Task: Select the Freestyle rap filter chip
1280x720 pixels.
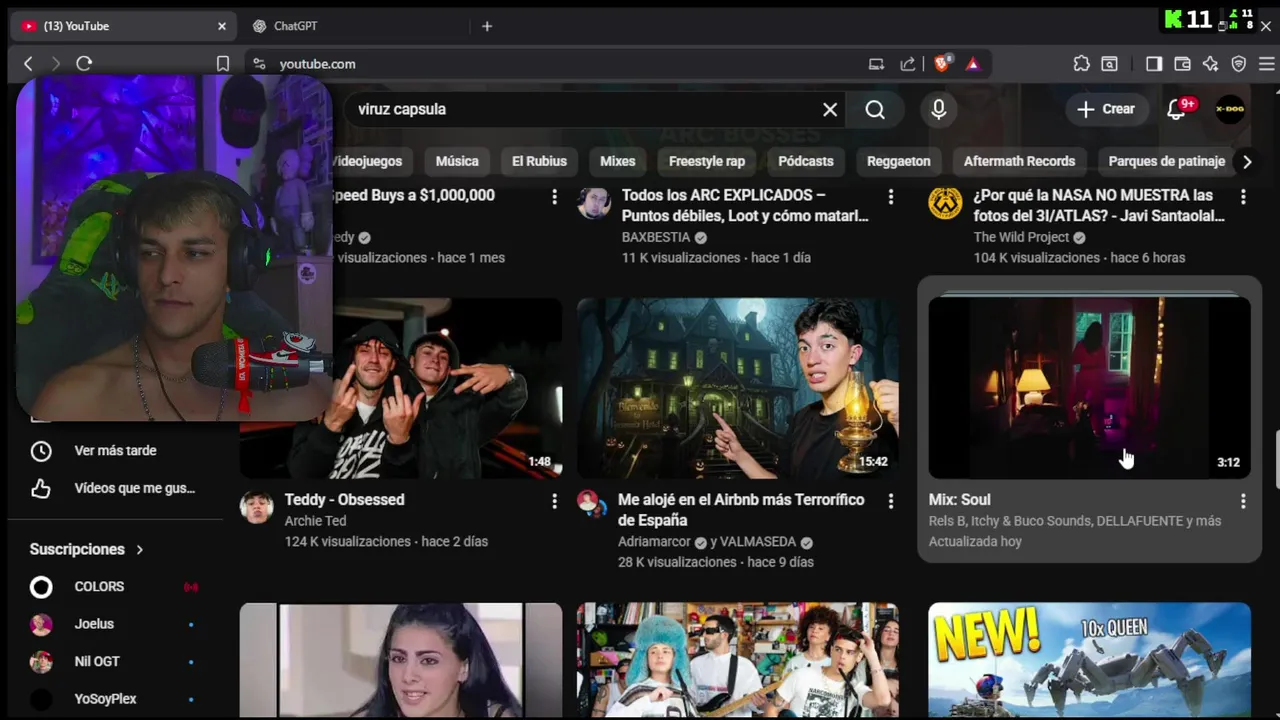Action: (707, 161)
